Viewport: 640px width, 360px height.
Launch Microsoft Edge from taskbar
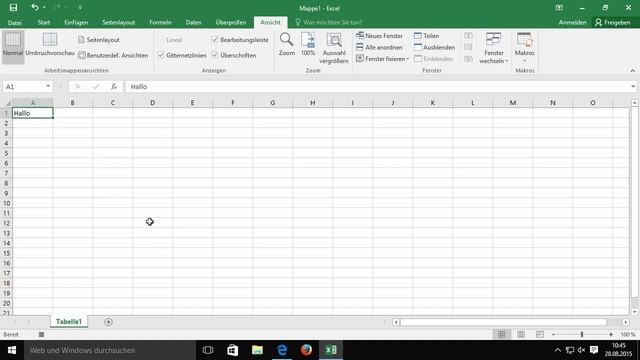coord(282,350)
